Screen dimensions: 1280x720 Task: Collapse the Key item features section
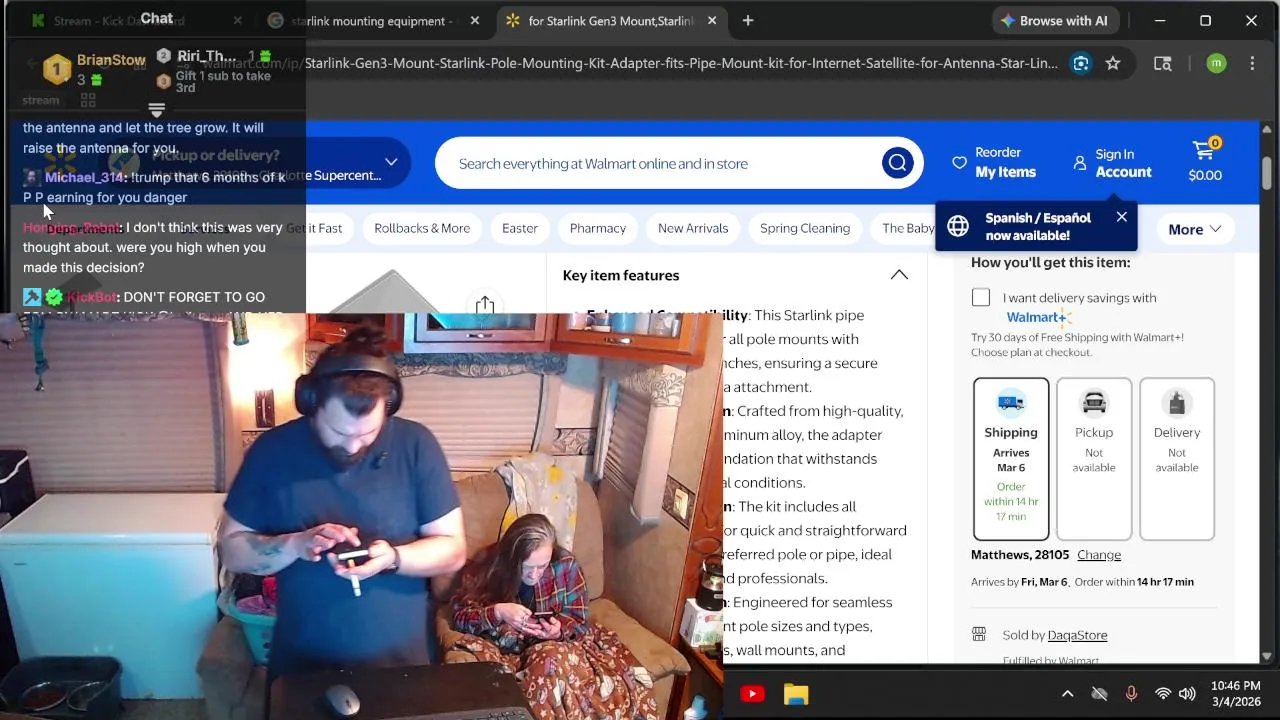(899, 275)
